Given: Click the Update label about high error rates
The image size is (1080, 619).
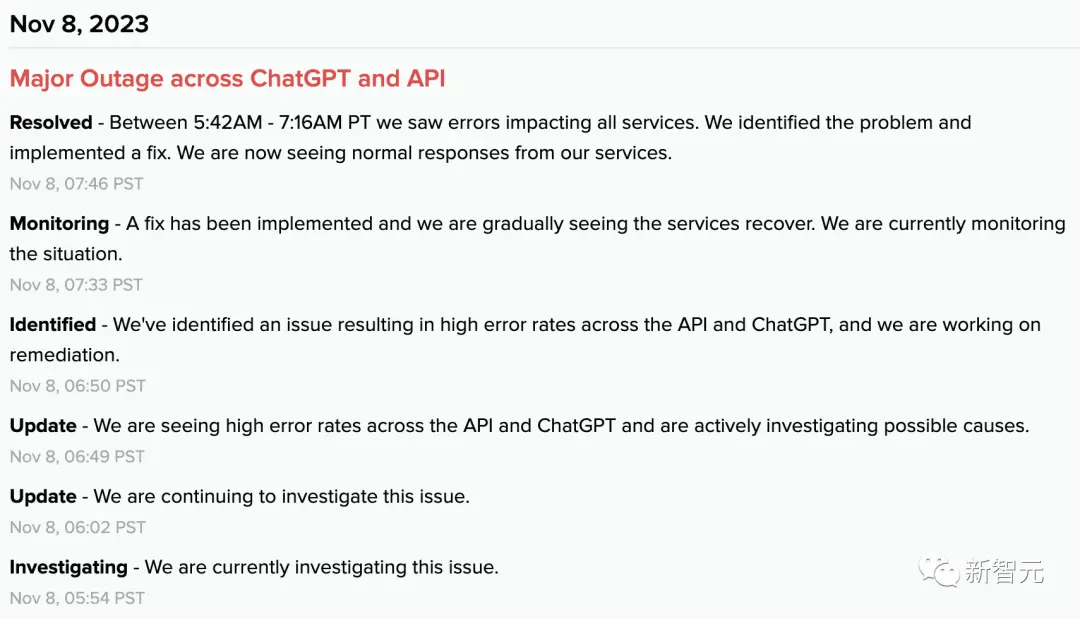Looking at the screenshot, I should point(43,426).
